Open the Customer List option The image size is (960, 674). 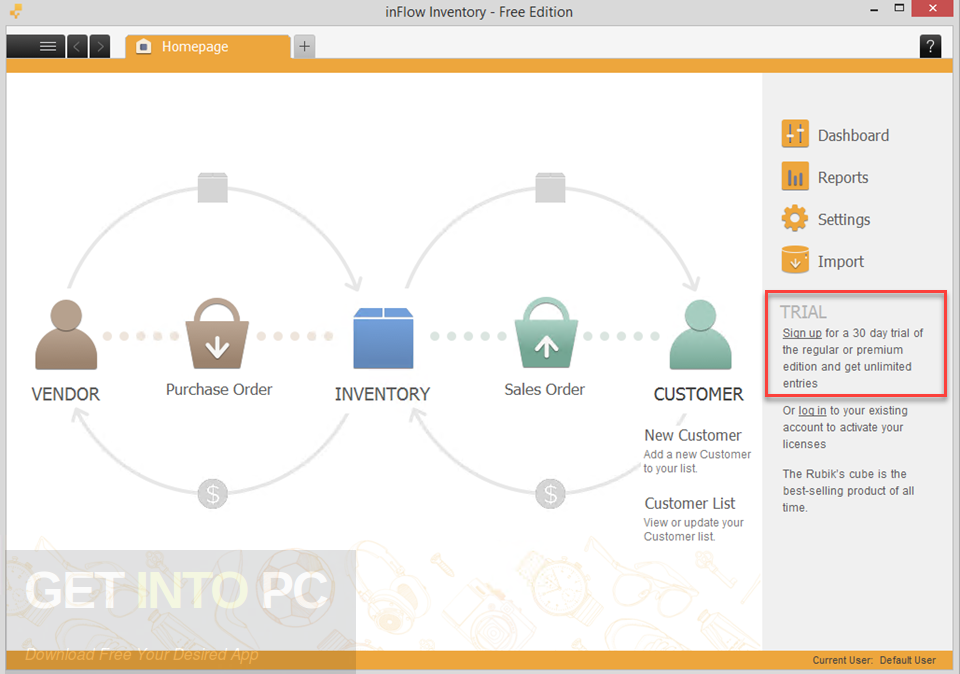[x=689, y=503]
